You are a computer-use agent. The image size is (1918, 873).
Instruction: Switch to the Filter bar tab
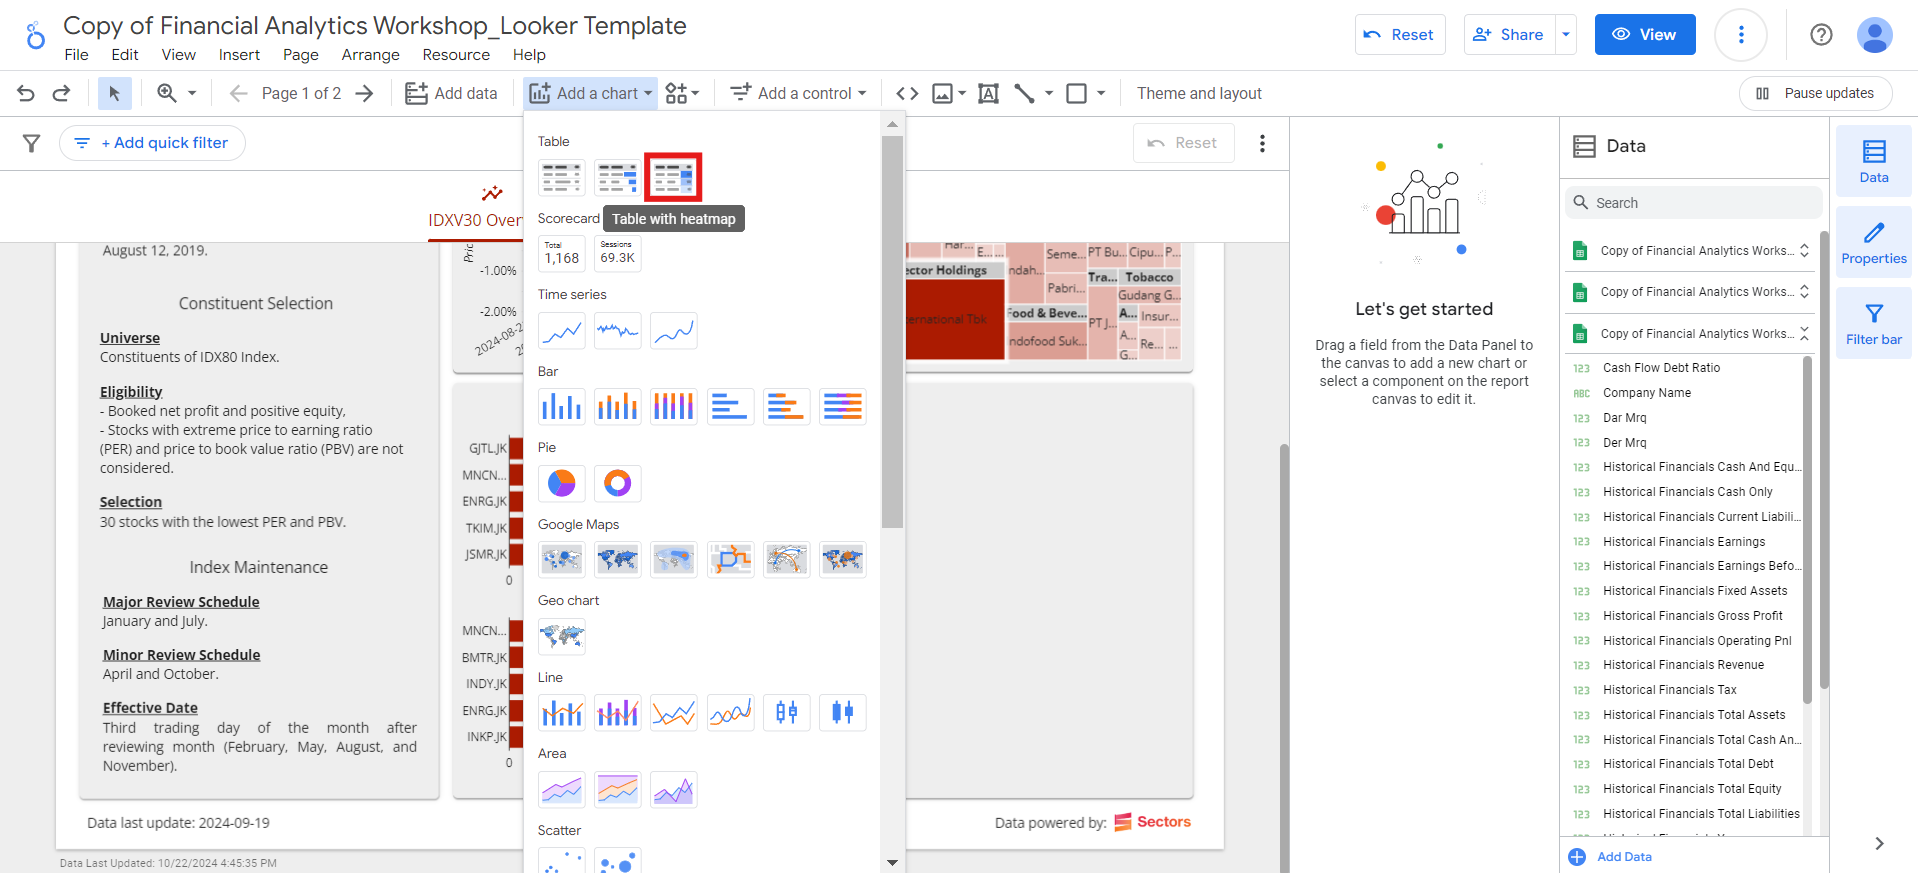tap(1873, 325)
